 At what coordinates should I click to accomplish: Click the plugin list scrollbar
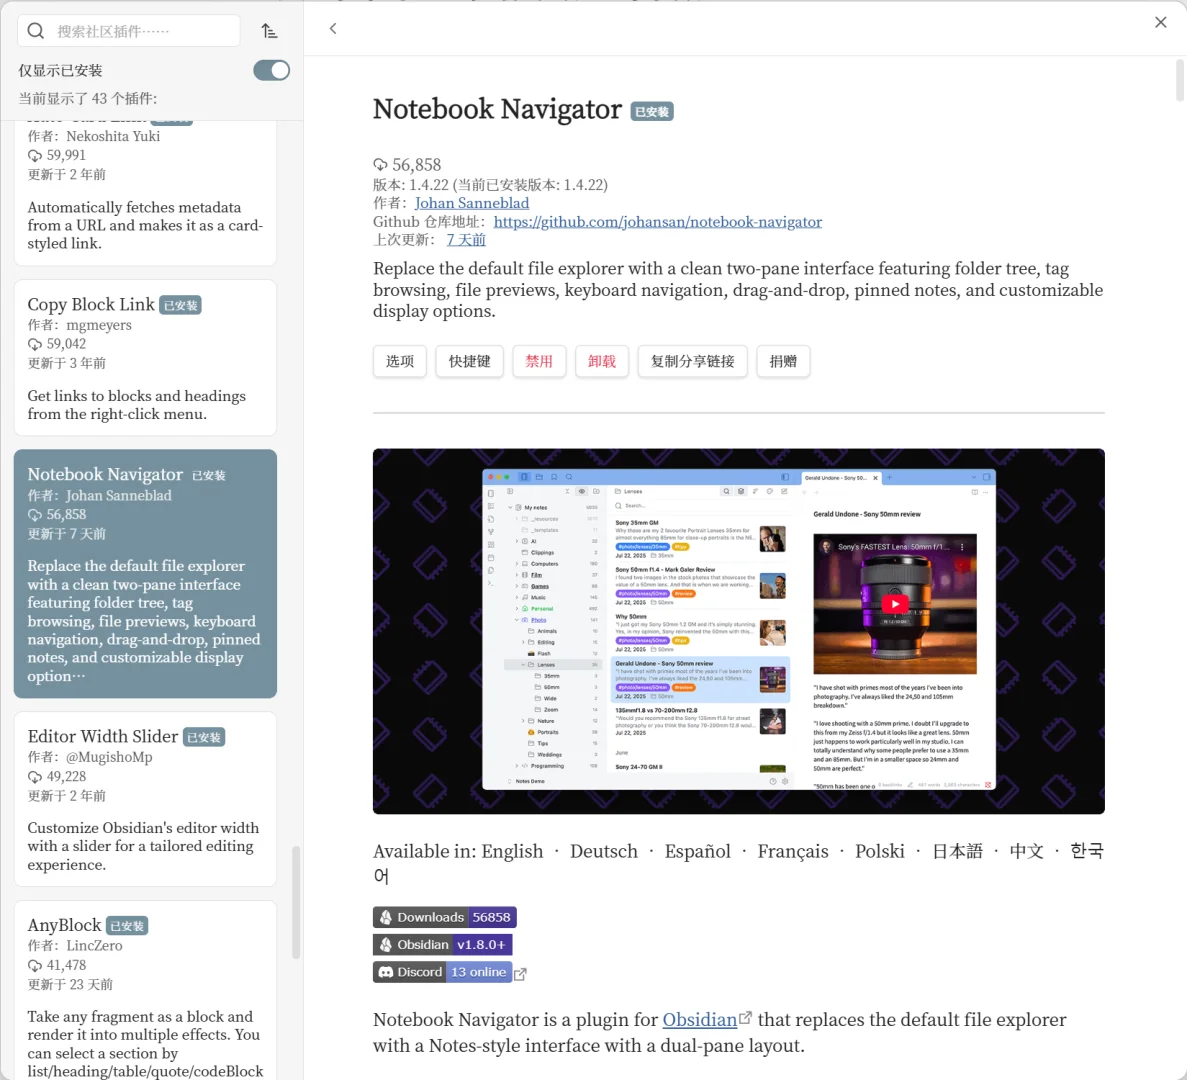pyautogui.click(x=296, y=902)
